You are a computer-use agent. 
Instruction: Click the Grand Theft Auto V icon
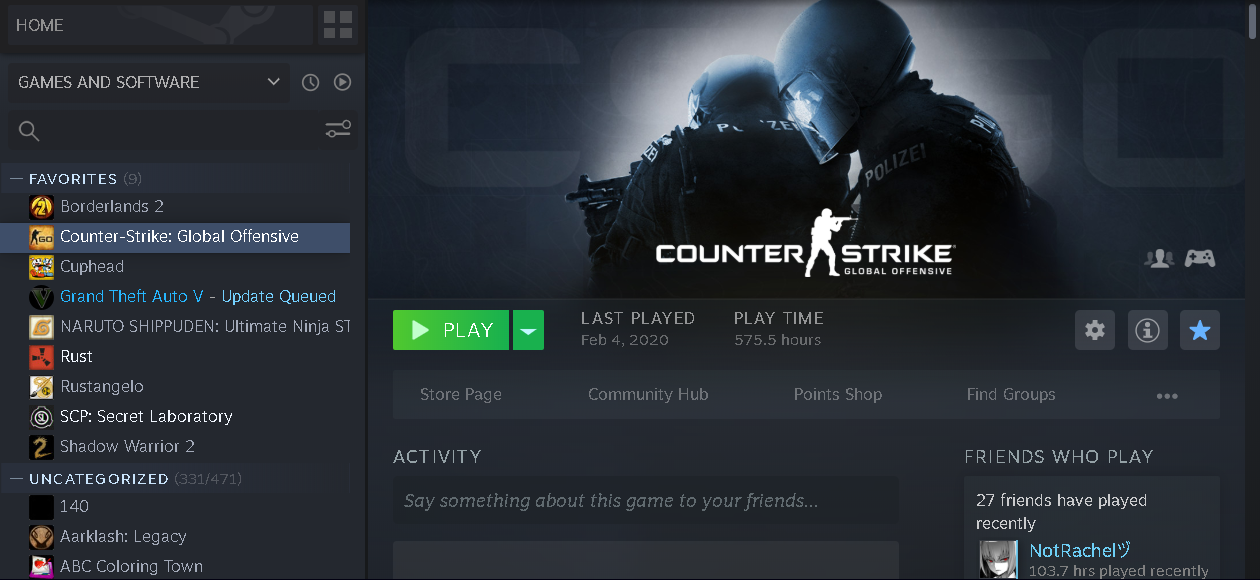click(41, 297)
